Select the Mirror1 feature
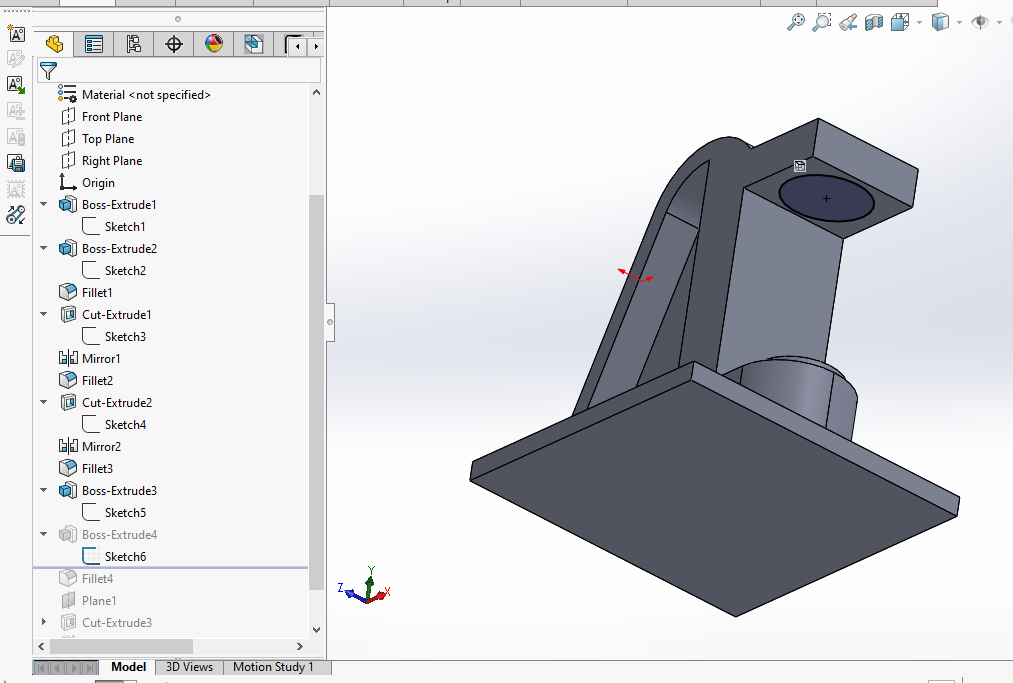Screen dimensions: 1013x683 [x=101, y=359]
